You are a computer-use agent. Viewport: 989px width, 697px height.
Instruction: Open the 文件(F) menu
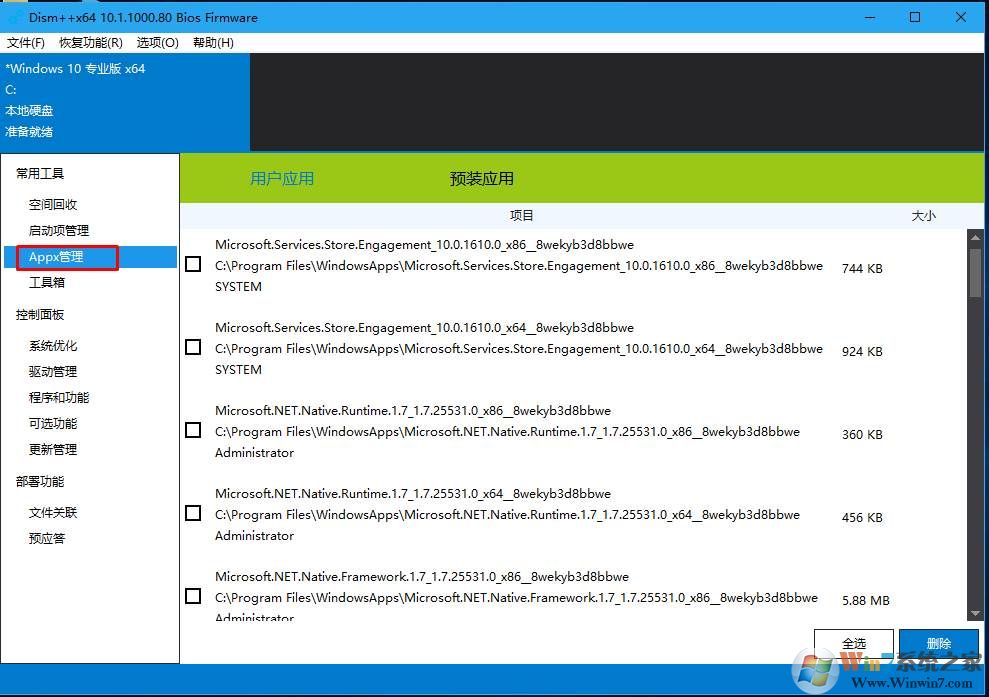[x=25, y=43]
